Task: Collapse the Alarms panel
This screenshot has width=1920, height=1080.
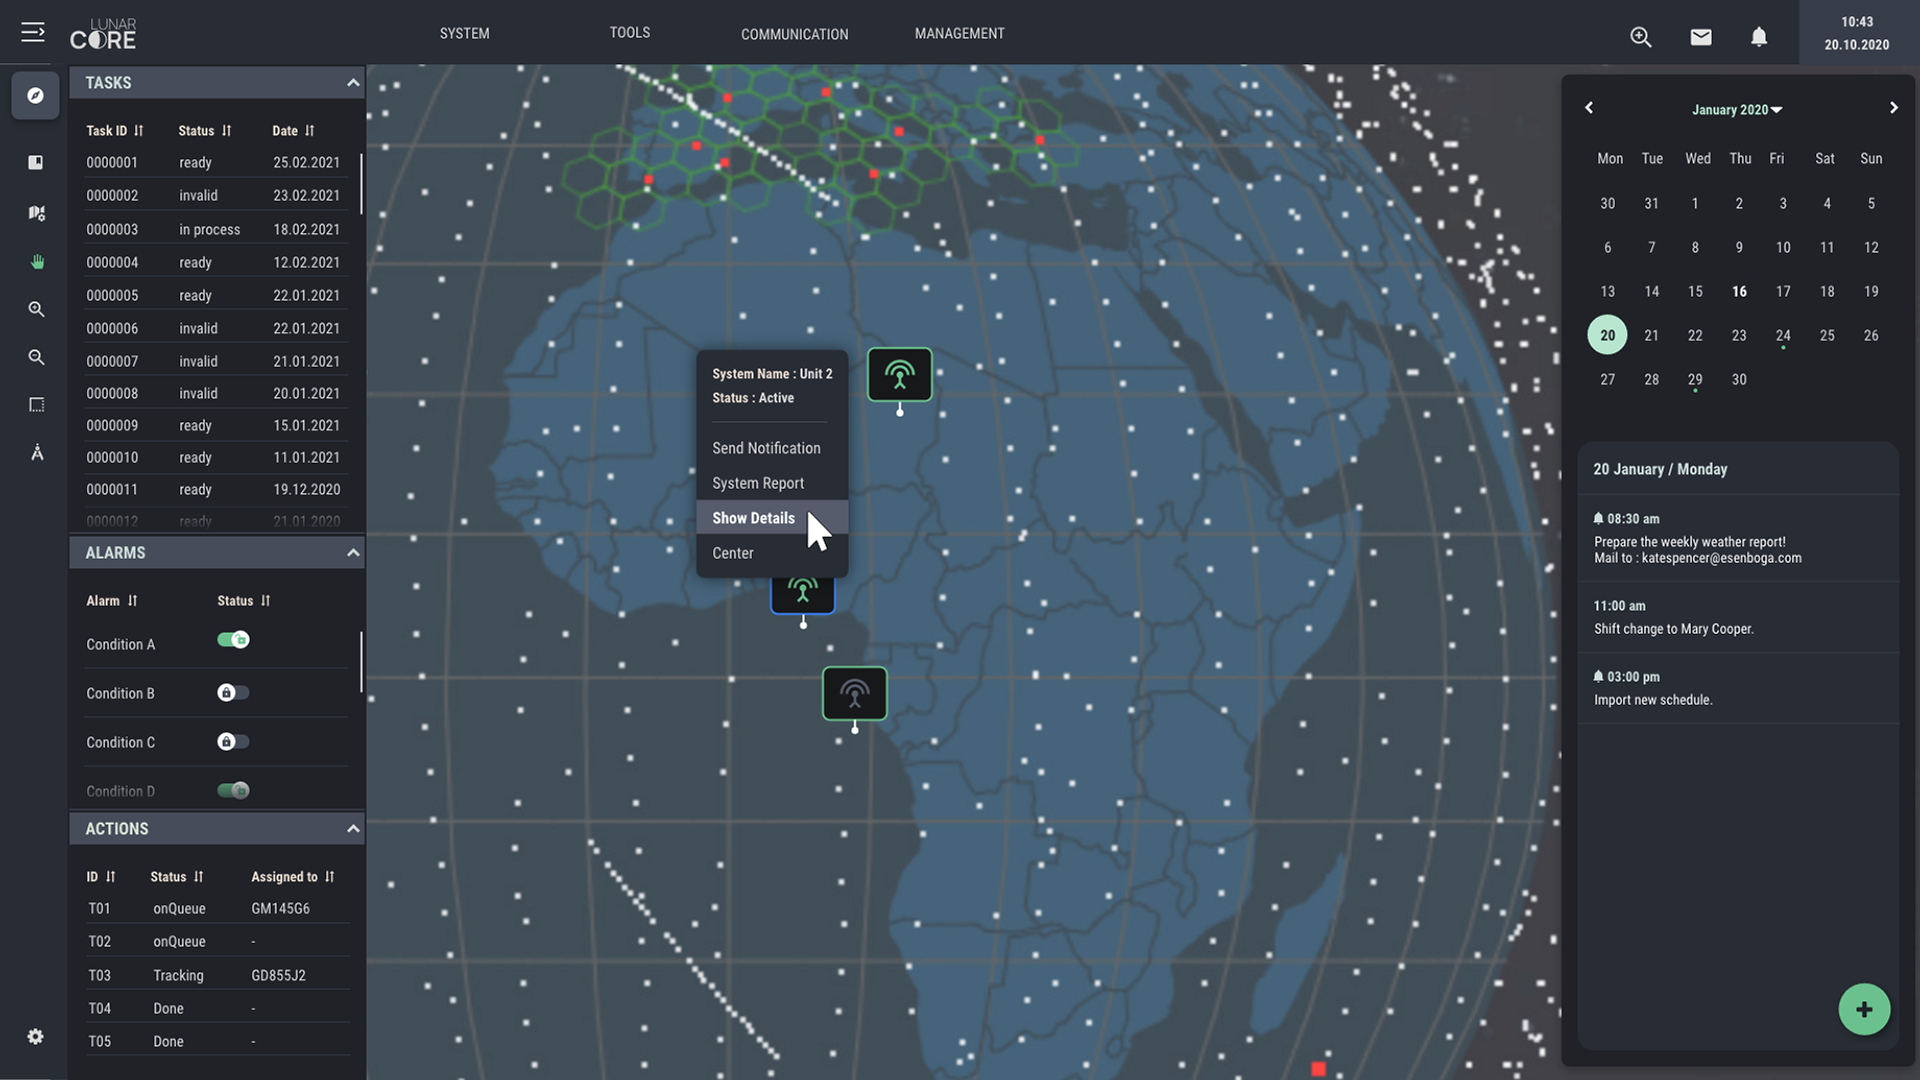Action: [x=353, y=553]
